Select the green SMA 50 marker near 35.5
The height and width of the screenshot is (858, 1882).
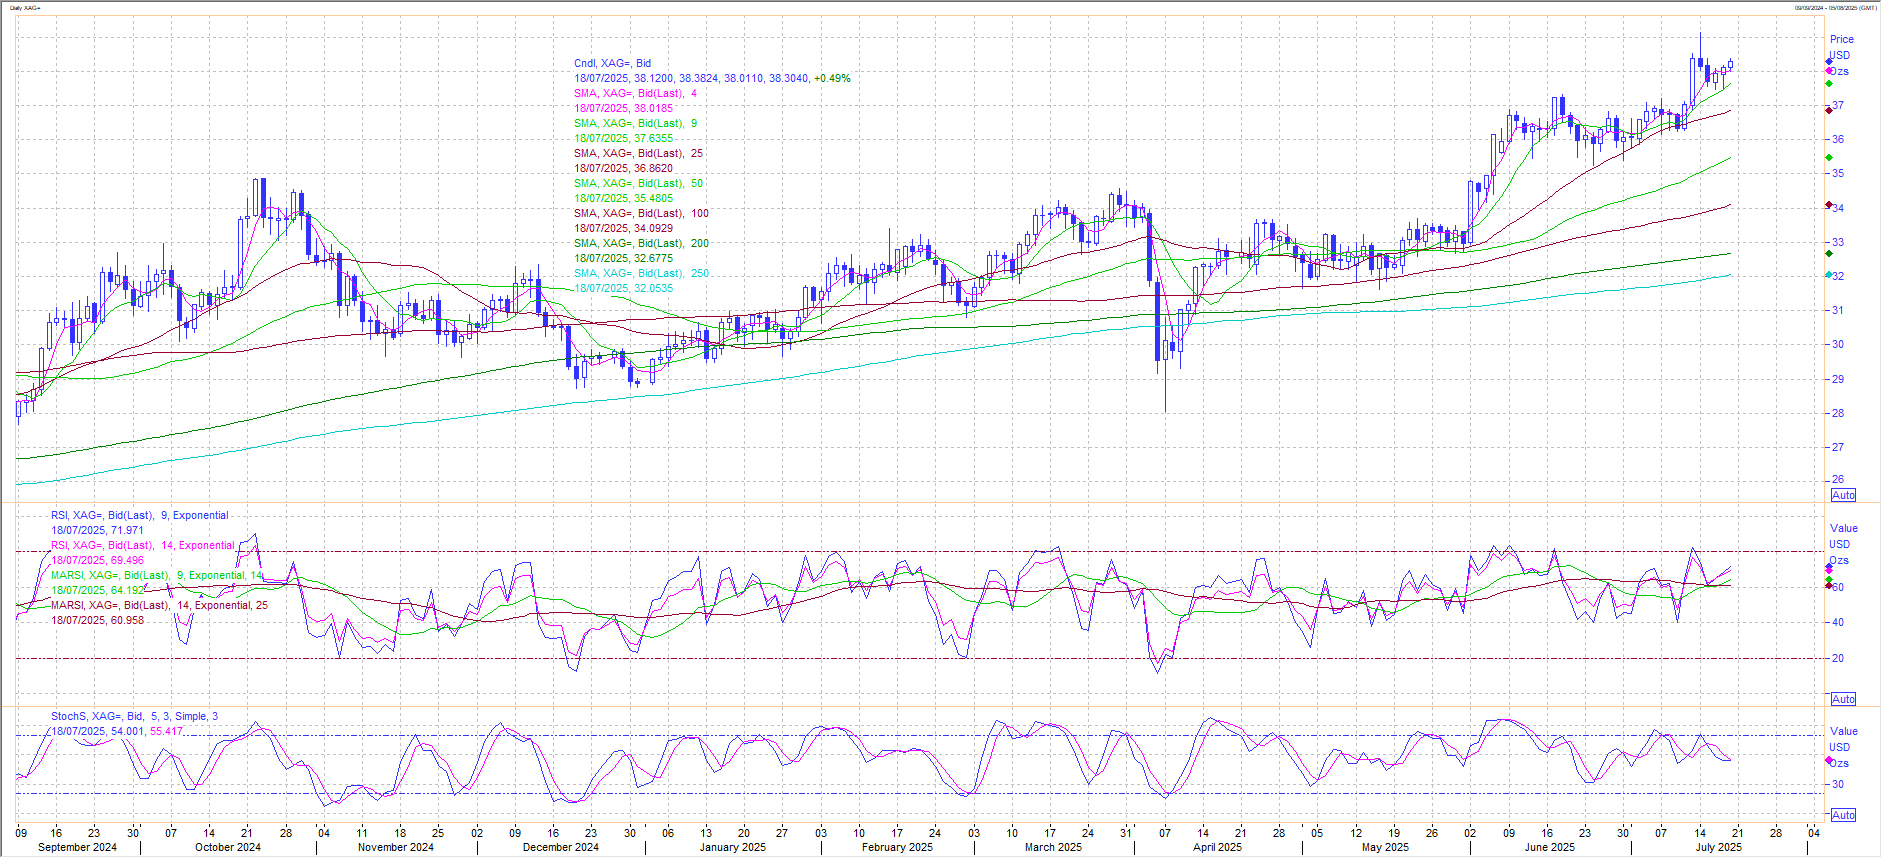click(x=1829, y=158)
